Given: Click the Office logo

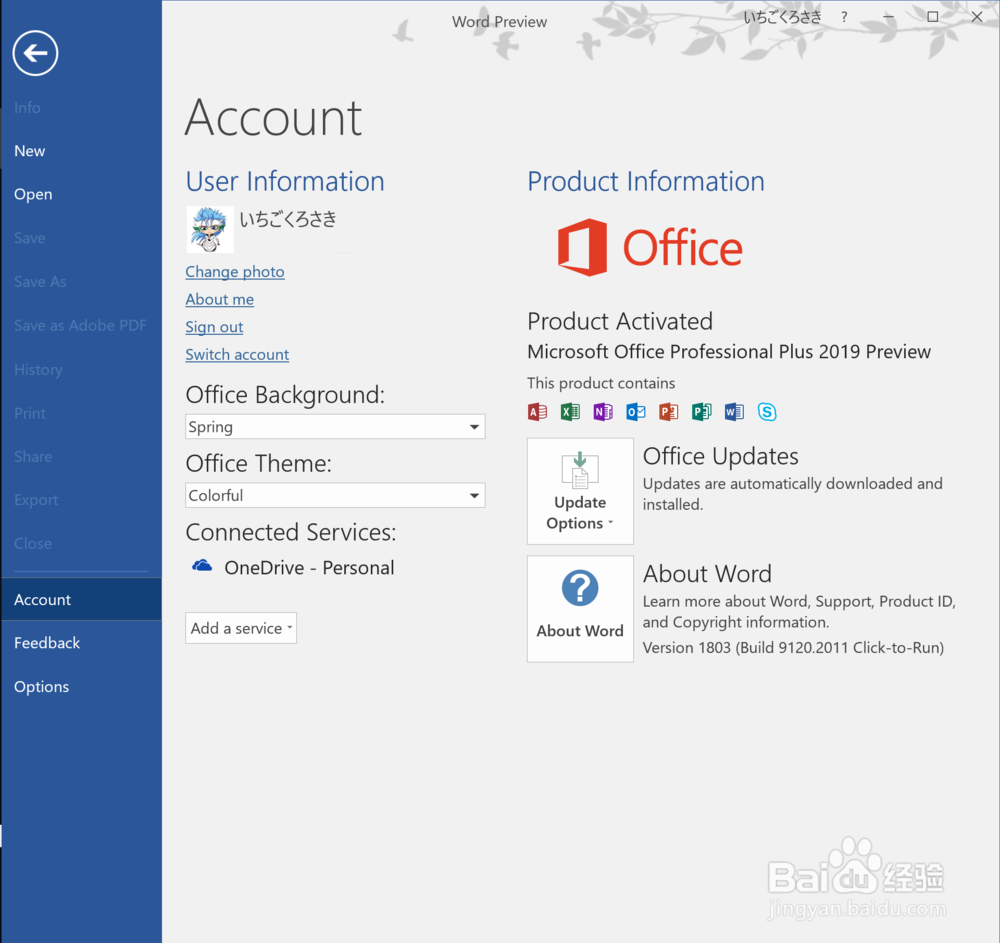Looking at the screenshot, I should tap(650, 247).
